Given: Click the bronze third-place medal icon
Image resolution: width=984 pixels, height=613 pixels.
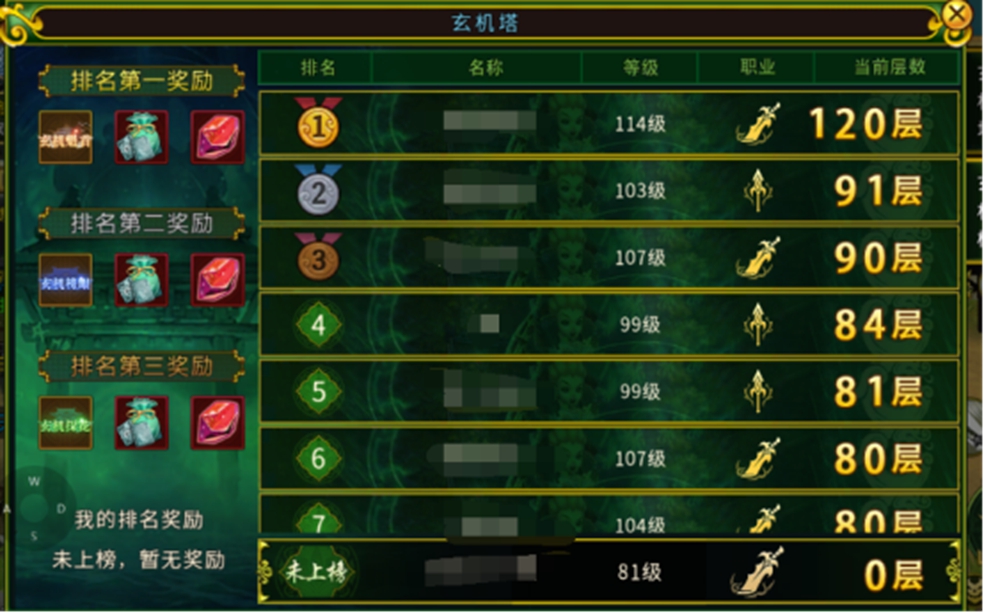Looking at the screenshot, I should pyautogui.click(x=318, y=257).
